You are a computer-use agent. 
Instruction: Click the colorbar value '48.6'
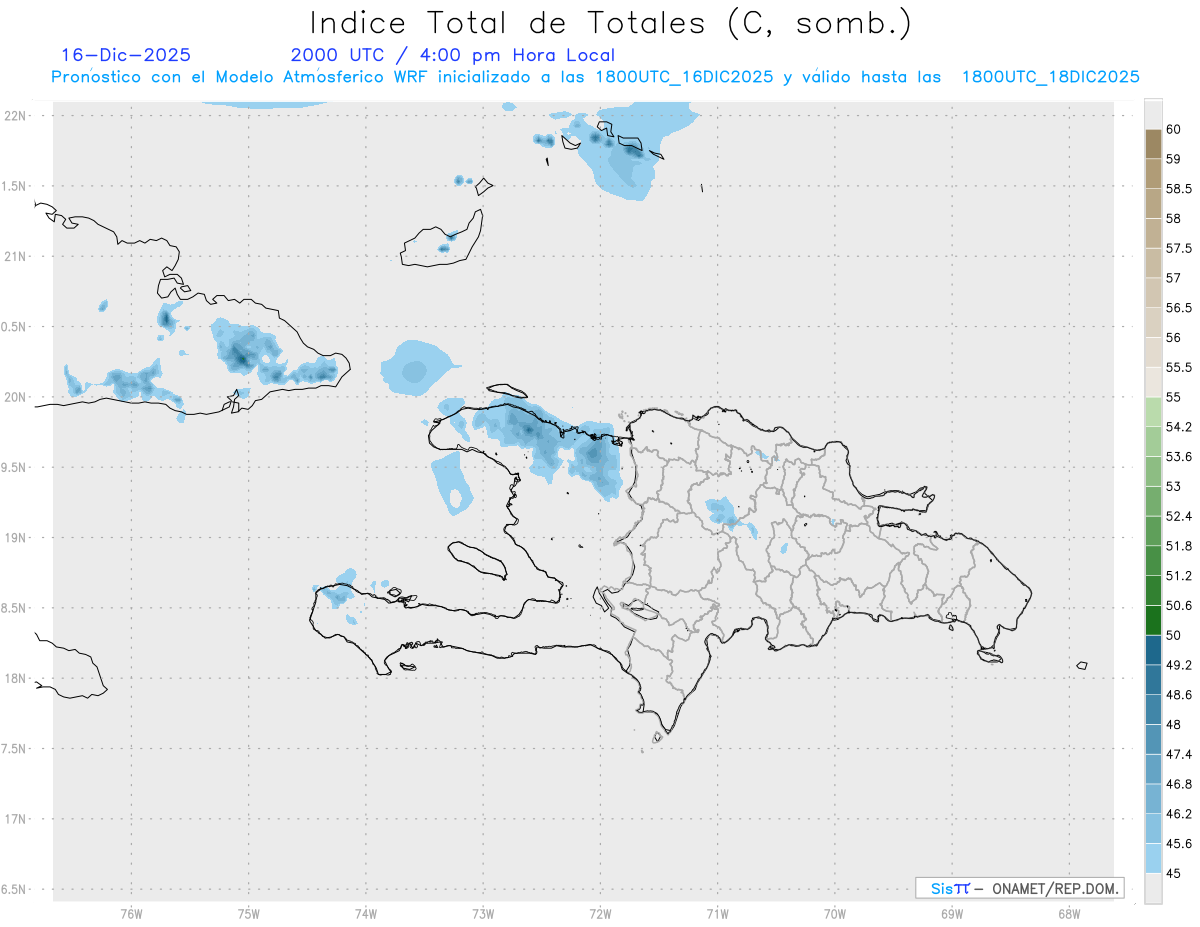click(1179, 694)
